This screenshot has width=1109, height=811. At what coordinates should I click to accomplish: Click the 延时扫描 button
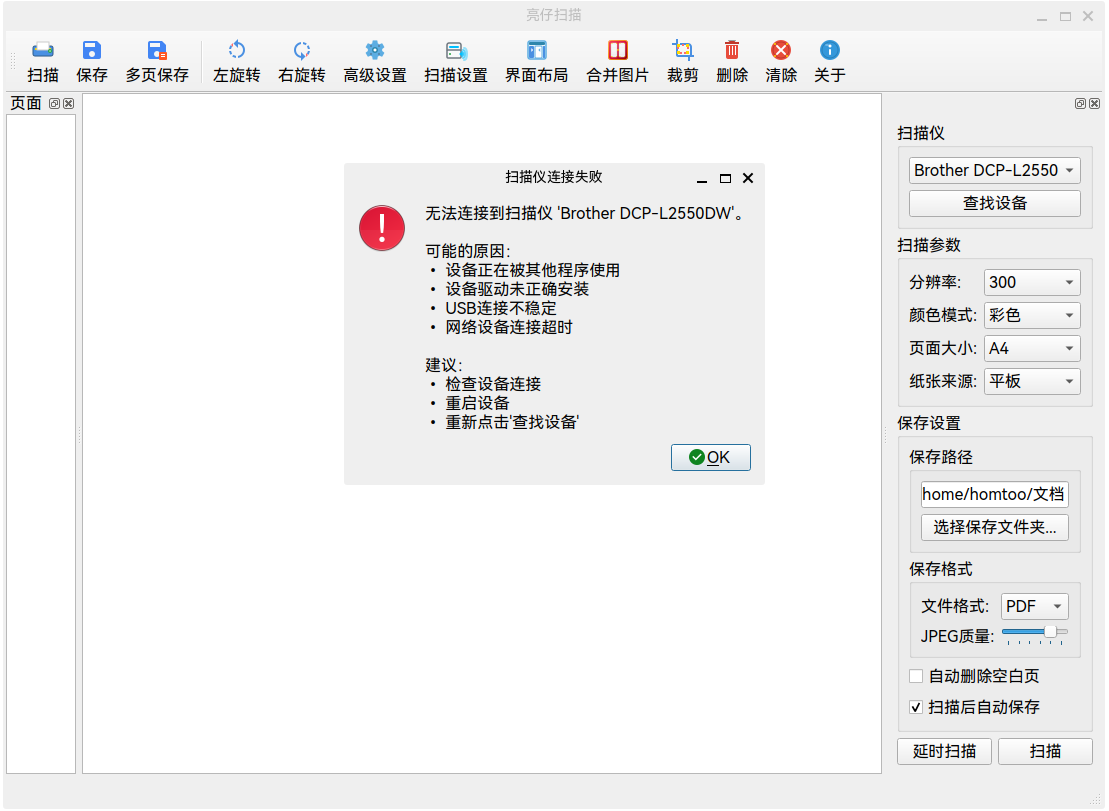pyautogui.click(x=944, y=752)
